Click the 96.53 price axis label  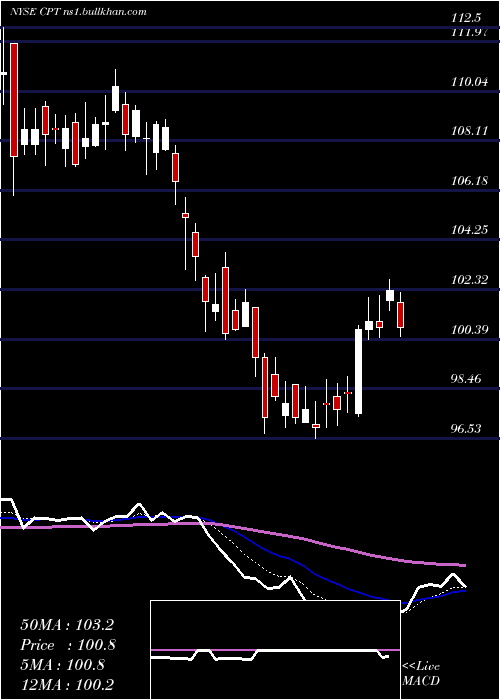(x=467, y=429)
